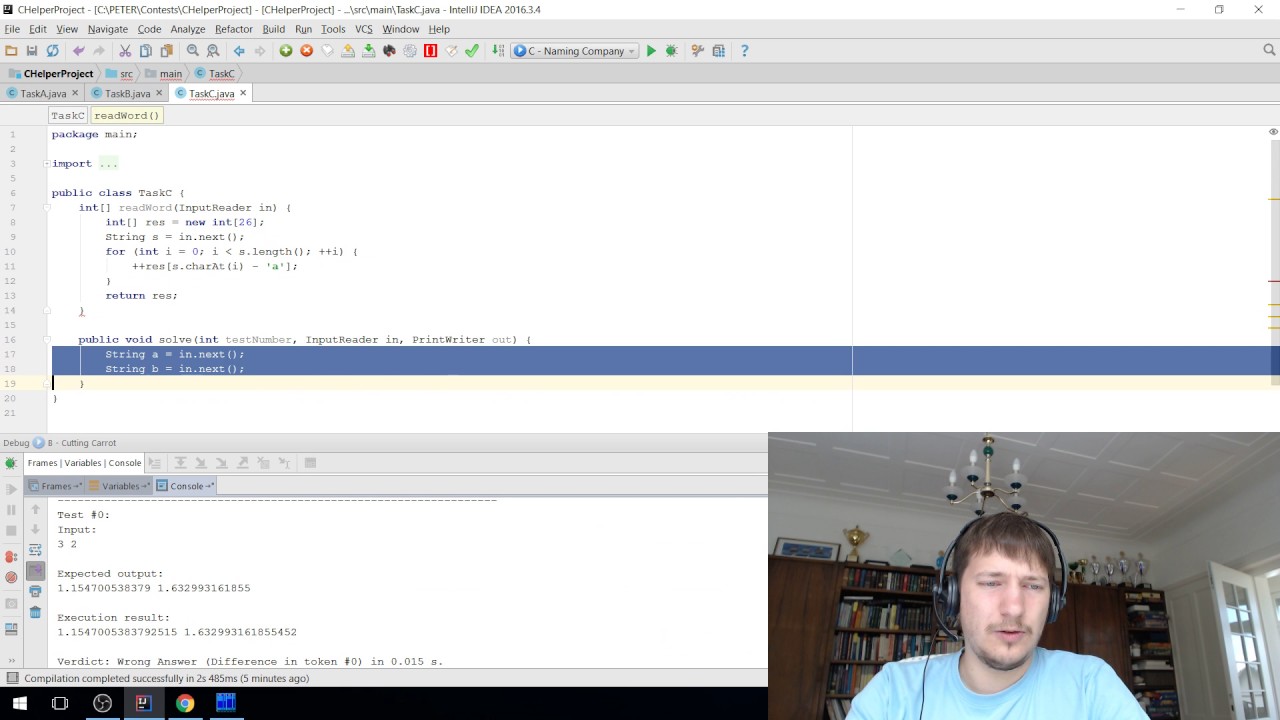Viewport: 1280px width, 720px height.
Task: Open the Frames debugger tab
Action: 55,486
